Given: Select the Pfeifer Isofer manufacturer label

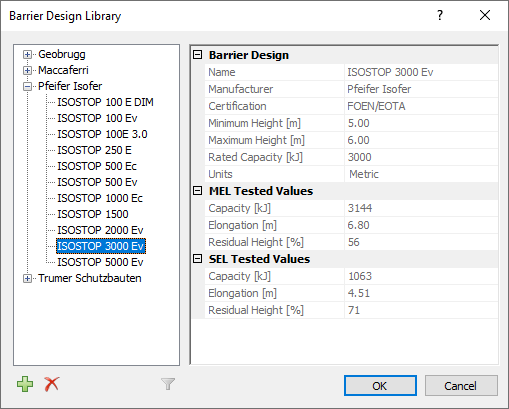Looking at the screenshot, I should tap(70, 86).
